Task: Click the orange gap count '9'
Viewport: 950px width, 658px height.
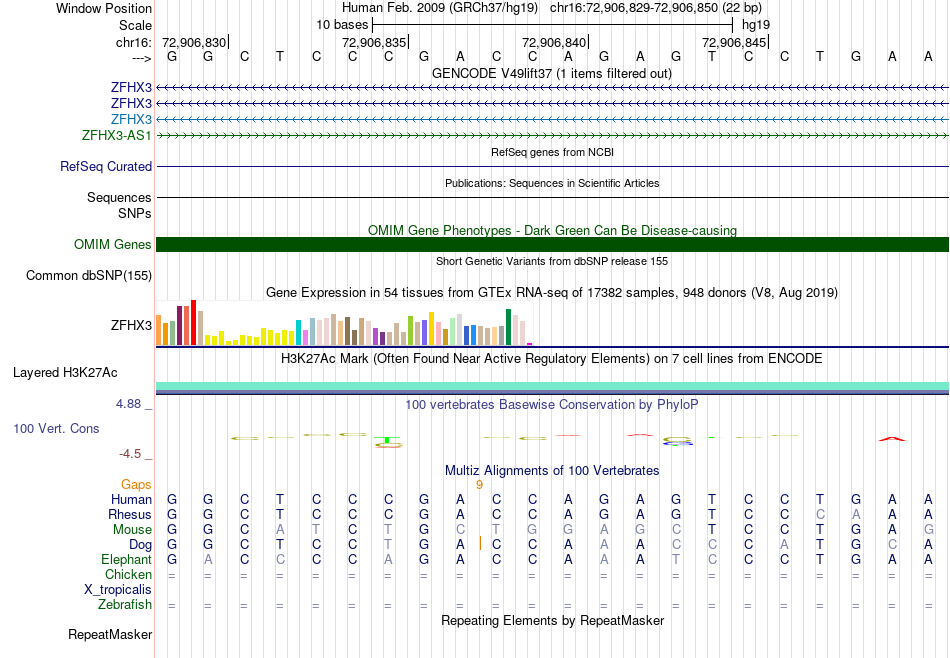Action: [x=479, y=485]
